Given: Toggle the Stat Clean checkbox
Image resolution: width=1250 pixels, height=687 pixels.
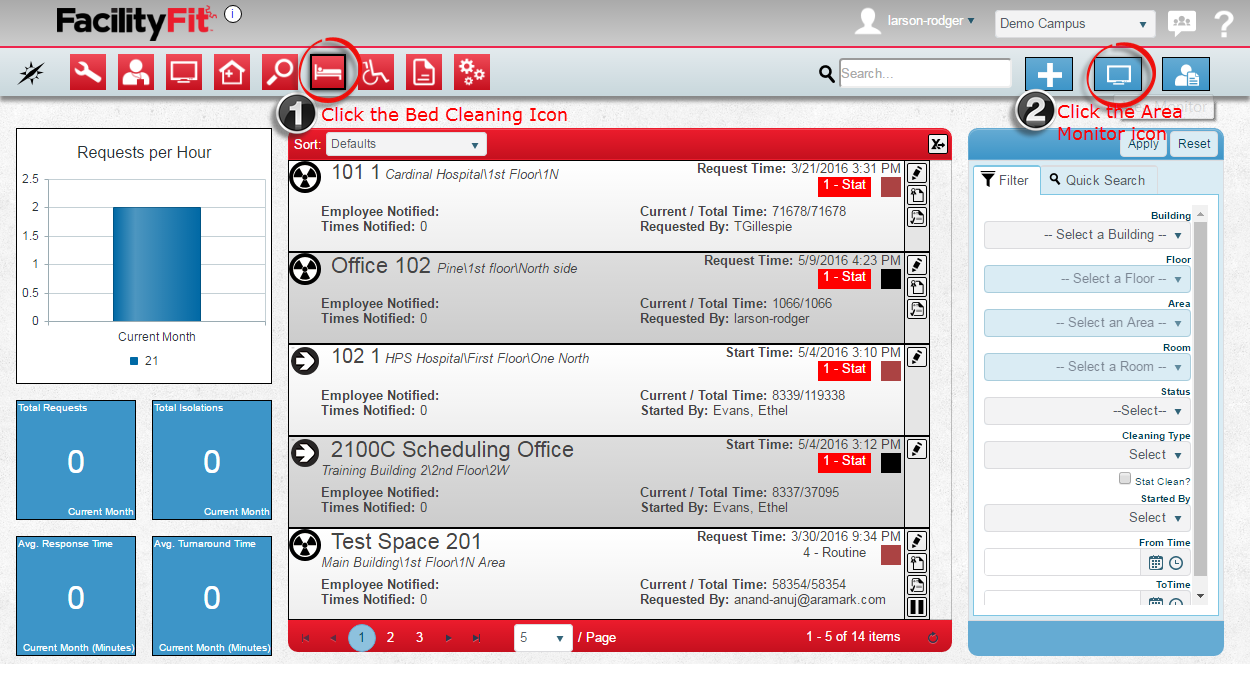Looking at the screenshot, I should 1125,480.
